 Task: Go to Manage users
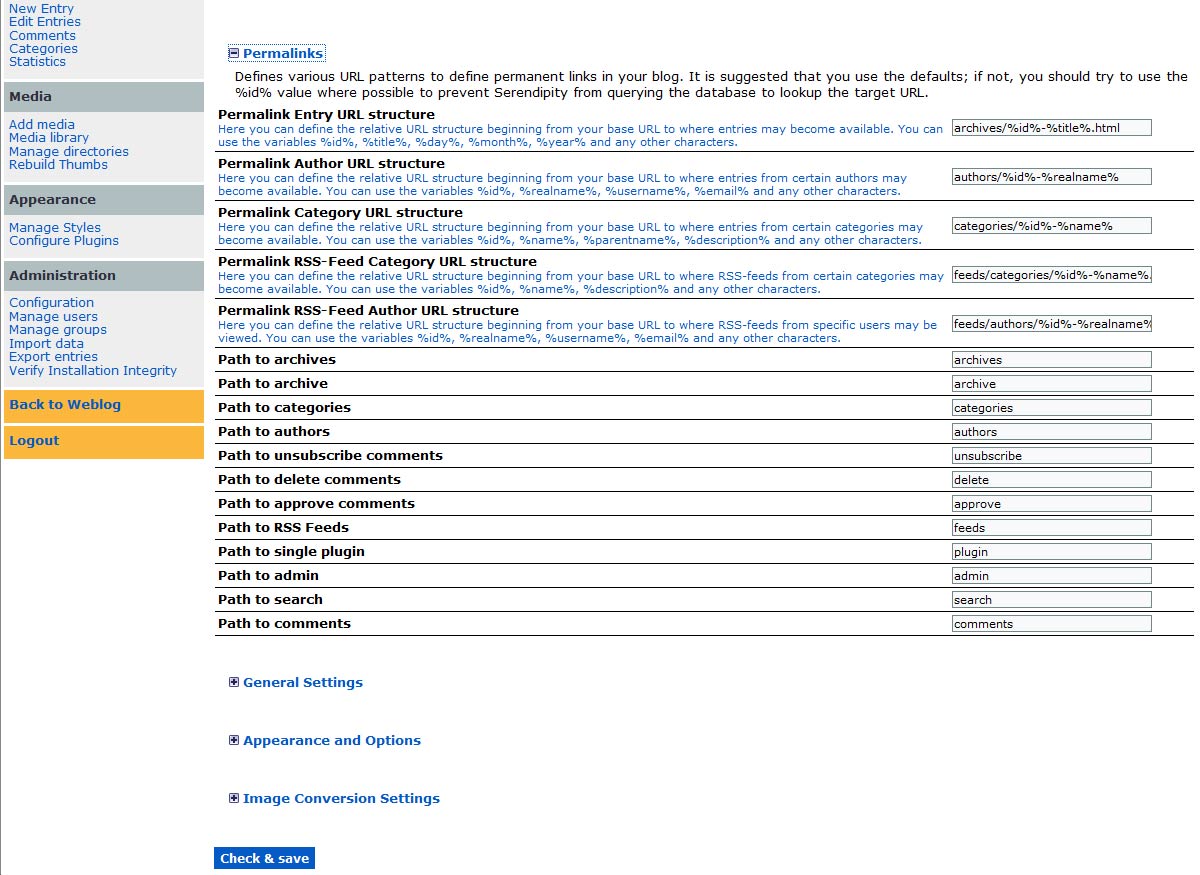[53, 316]
